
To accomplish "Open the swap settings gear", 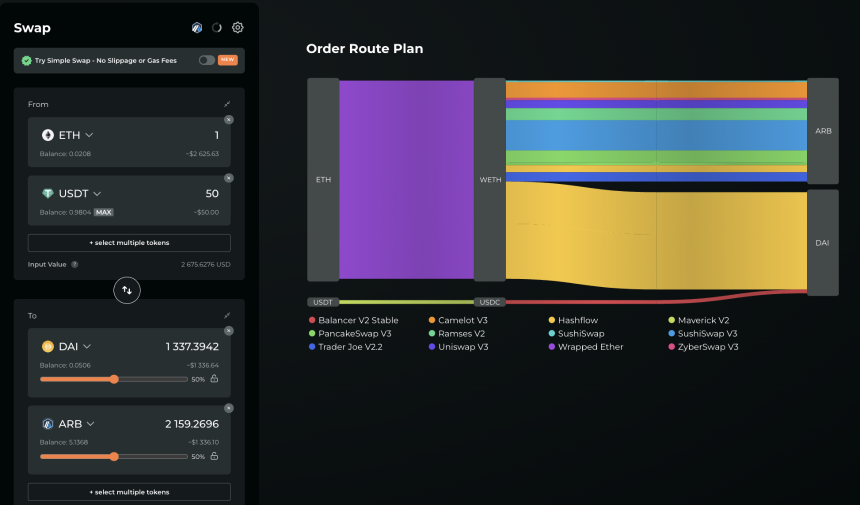I will point(237,27).
